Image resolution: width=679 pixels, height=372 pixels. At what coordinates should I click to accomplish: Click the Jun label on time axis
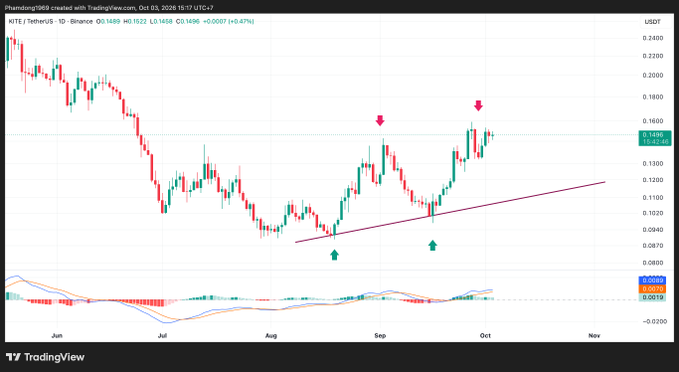coord(57,336)
